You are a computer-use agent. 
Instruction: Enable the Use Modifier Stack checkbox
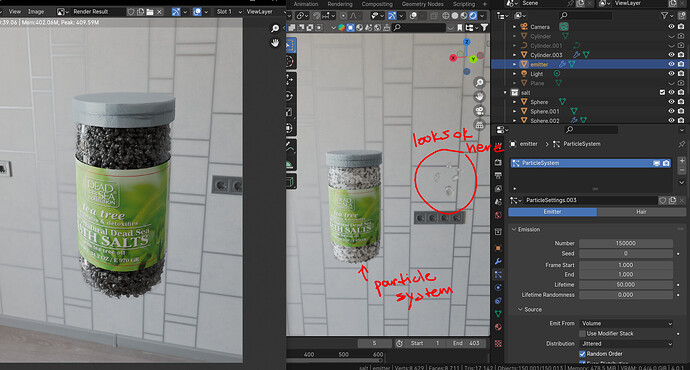click(583, 333)
